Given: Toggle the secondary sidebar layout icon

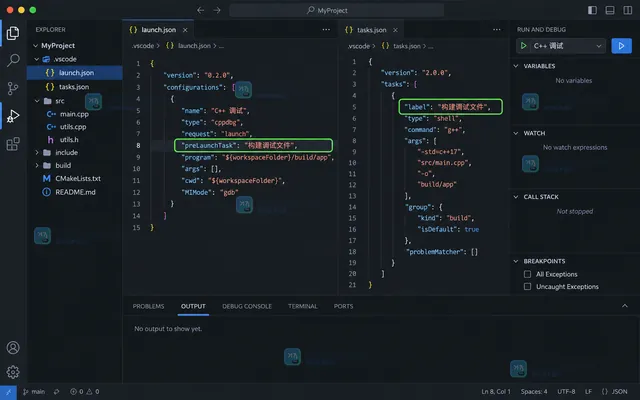Looking at the screenshot, I should (628, 10).
